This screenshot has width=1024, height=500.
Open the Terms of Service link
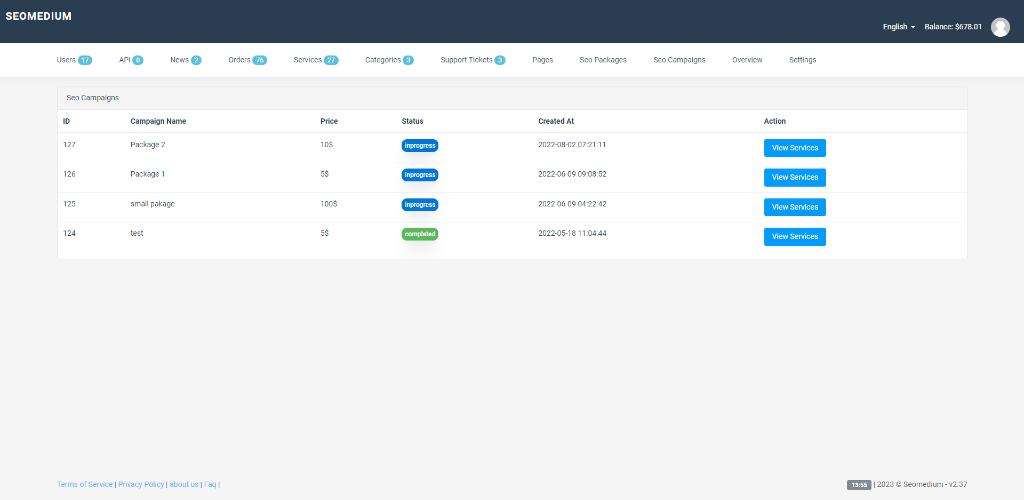(x=85, y=484)
